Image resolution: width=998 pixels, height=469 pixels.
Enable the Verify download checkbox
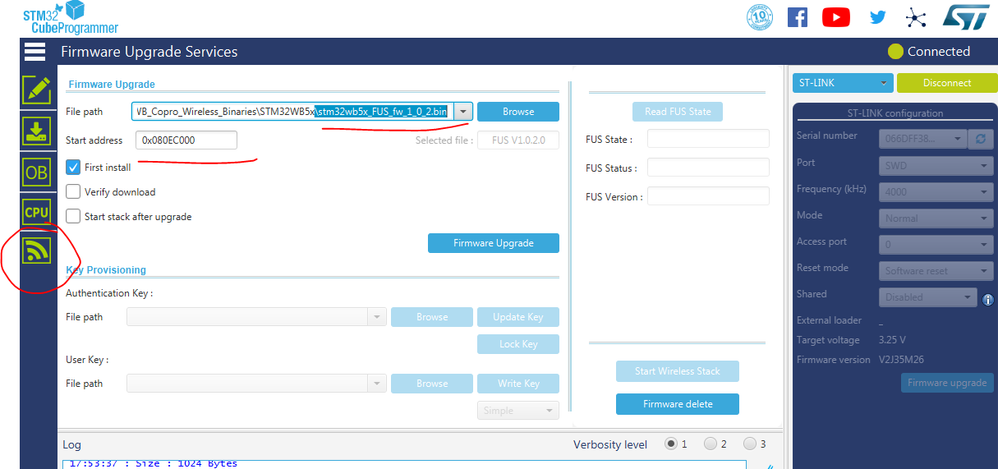point(73,192)
